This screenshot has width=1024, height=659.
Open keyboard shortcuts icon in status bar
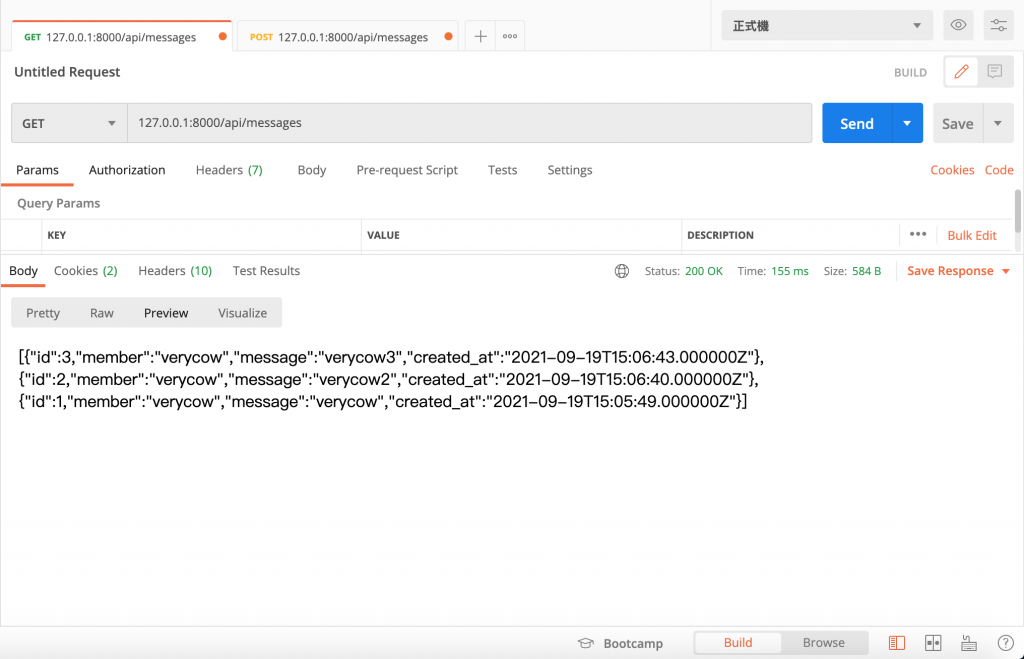coord(969,643)
